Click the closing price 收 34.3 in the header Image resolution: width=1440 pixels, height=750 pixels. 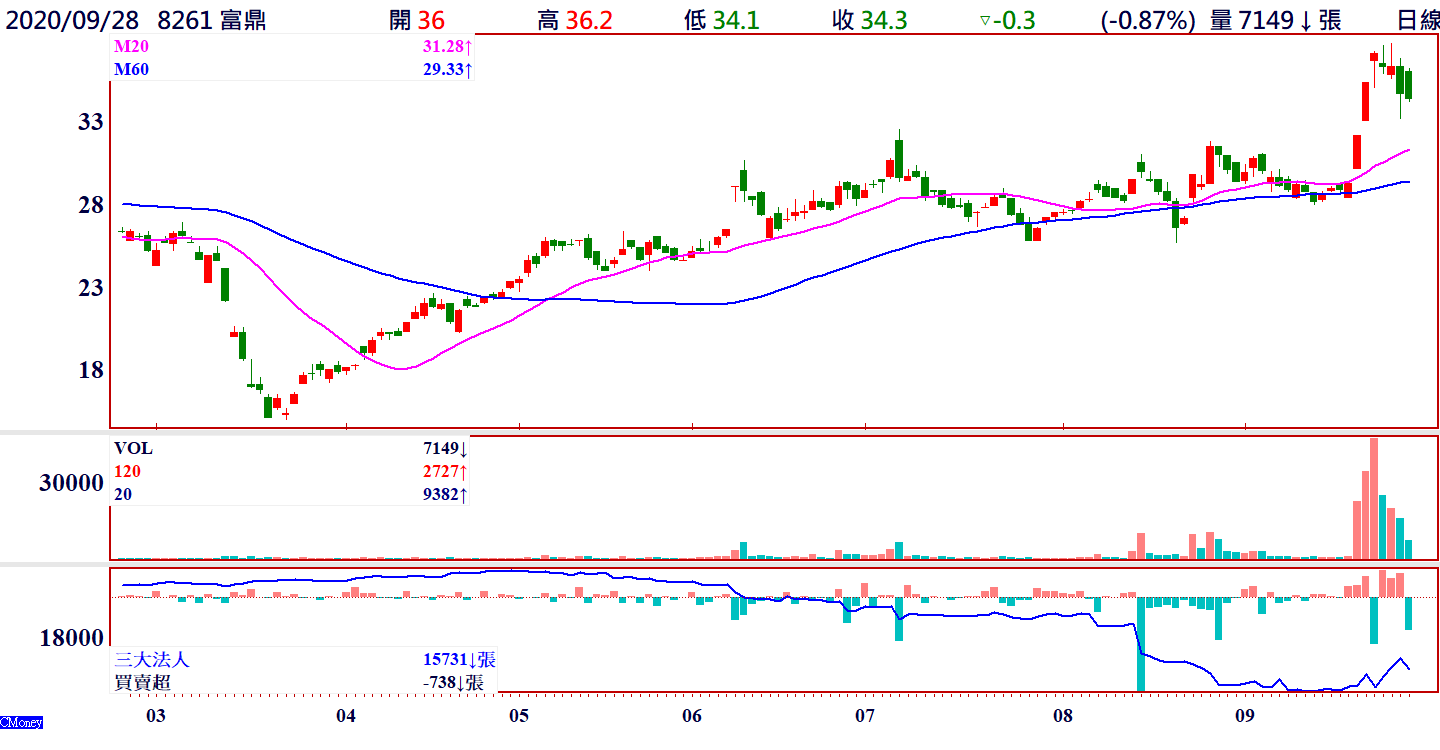click(869, 20)
